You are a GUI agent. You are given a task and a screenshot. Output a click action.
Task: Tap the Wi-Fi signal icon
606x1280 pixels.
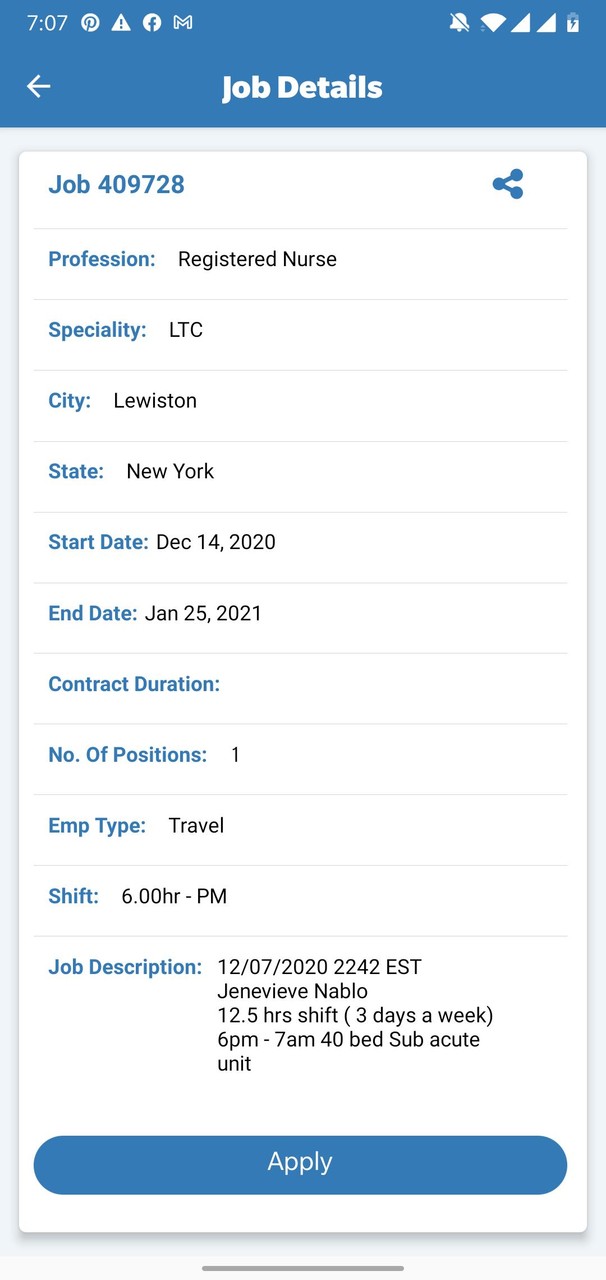(x=492, y=22)
